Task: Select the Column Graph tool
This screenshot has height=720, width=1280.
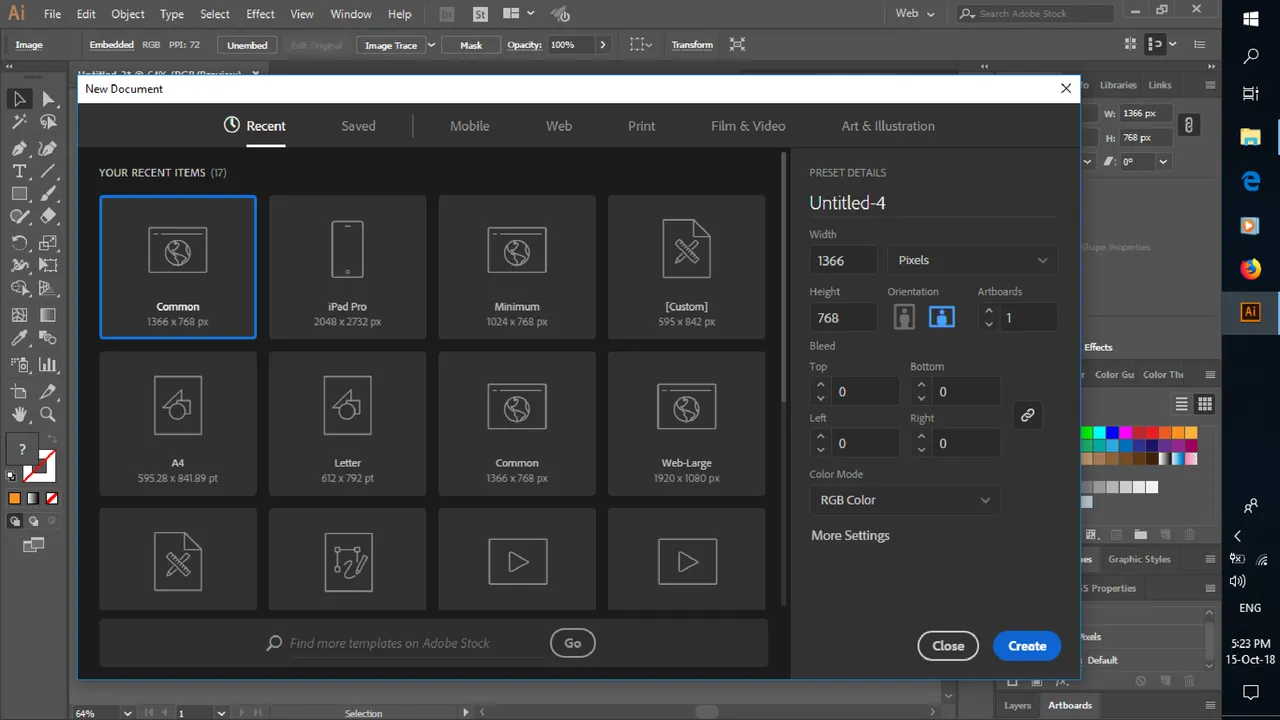Action: (x=48, y=365)
